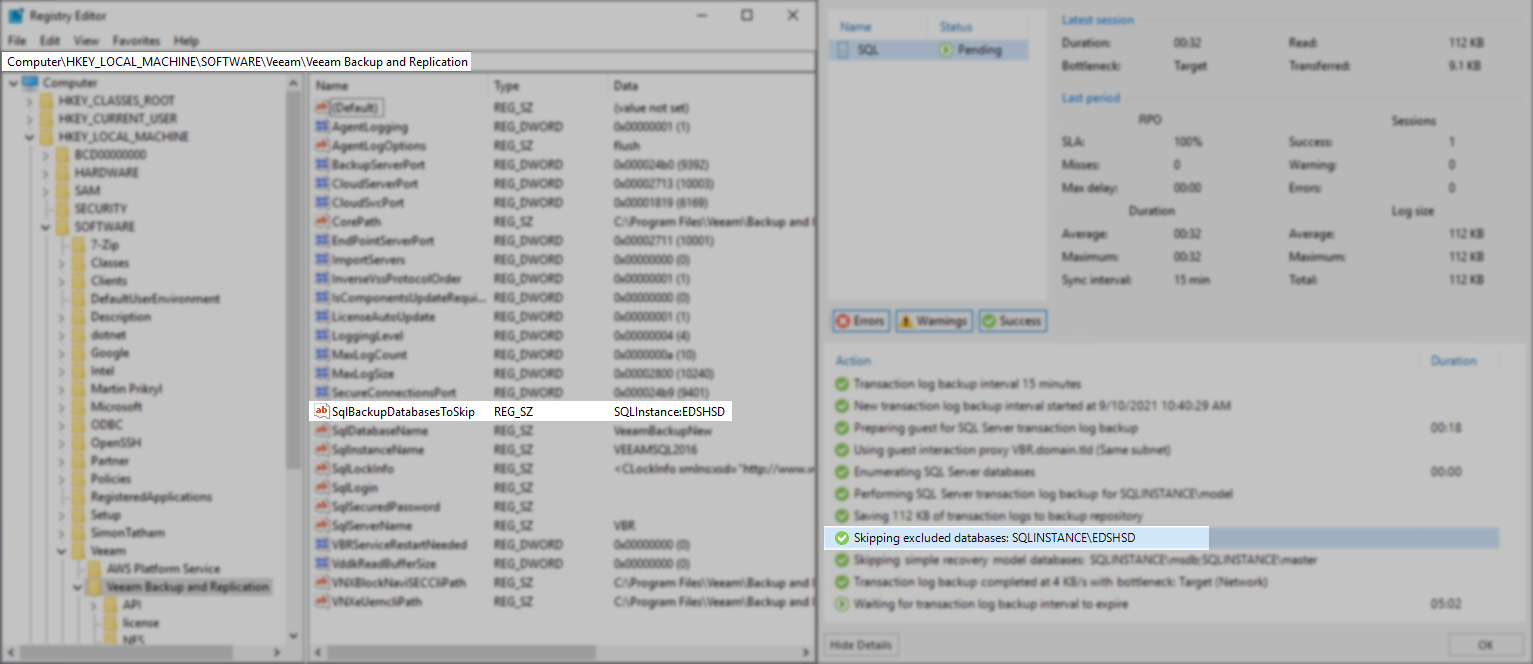1533x664 pixels.
Task: Select the SecureConnectionsPort value name
Action: point(394,393)
